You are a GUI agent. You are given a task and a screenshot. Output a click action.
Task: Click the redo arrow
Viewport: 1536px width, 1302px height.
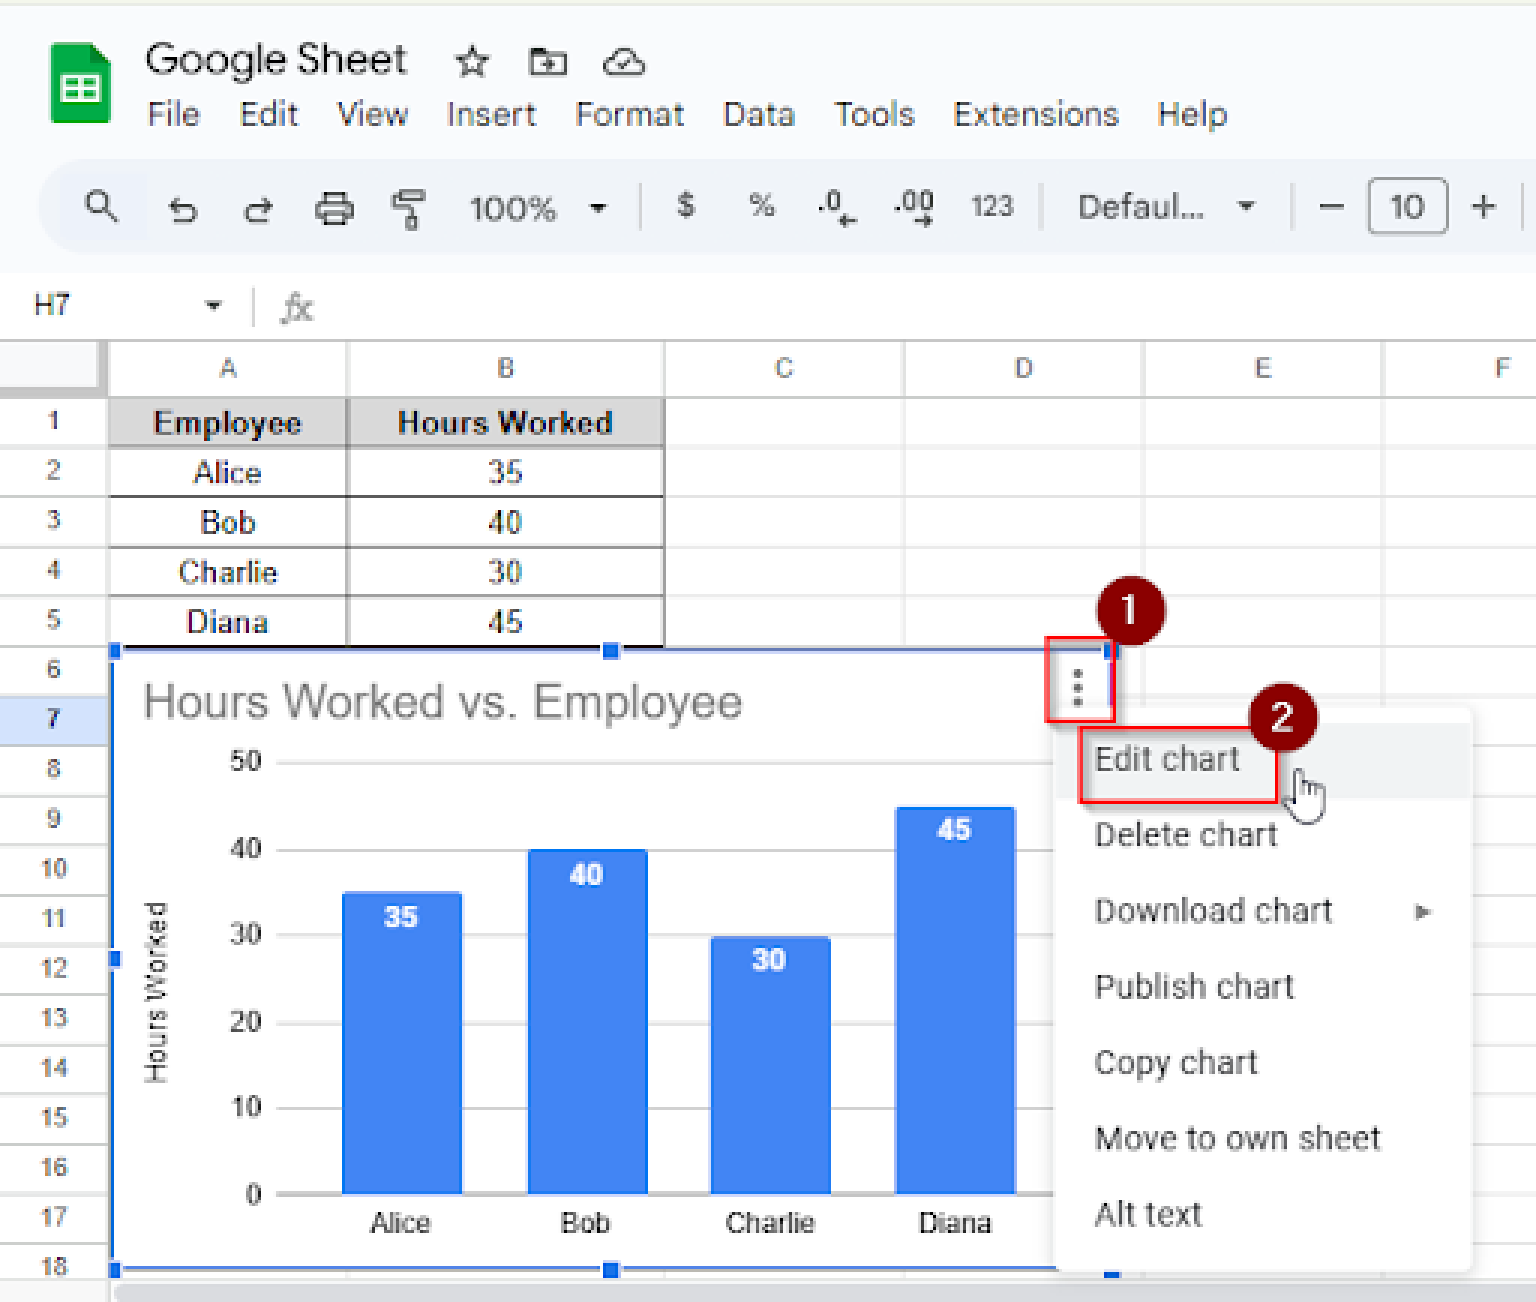258,209
